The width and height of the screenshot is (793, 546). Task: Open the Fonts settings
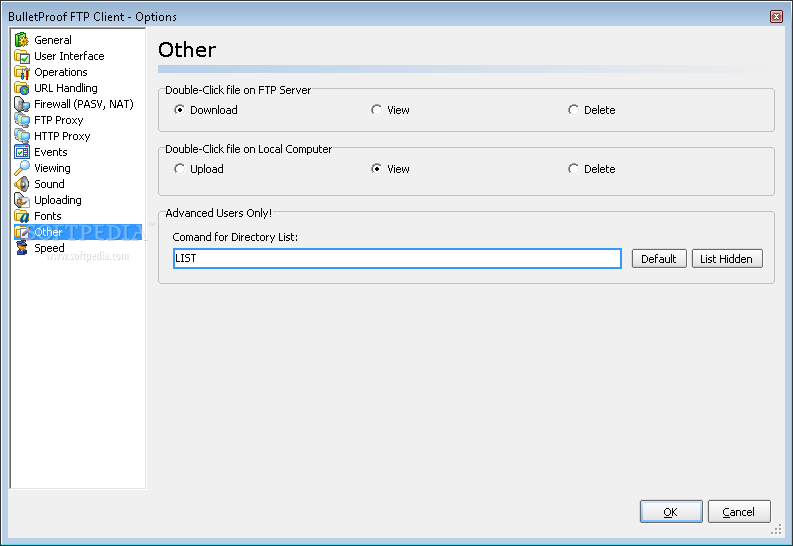[x=48, y=216]
